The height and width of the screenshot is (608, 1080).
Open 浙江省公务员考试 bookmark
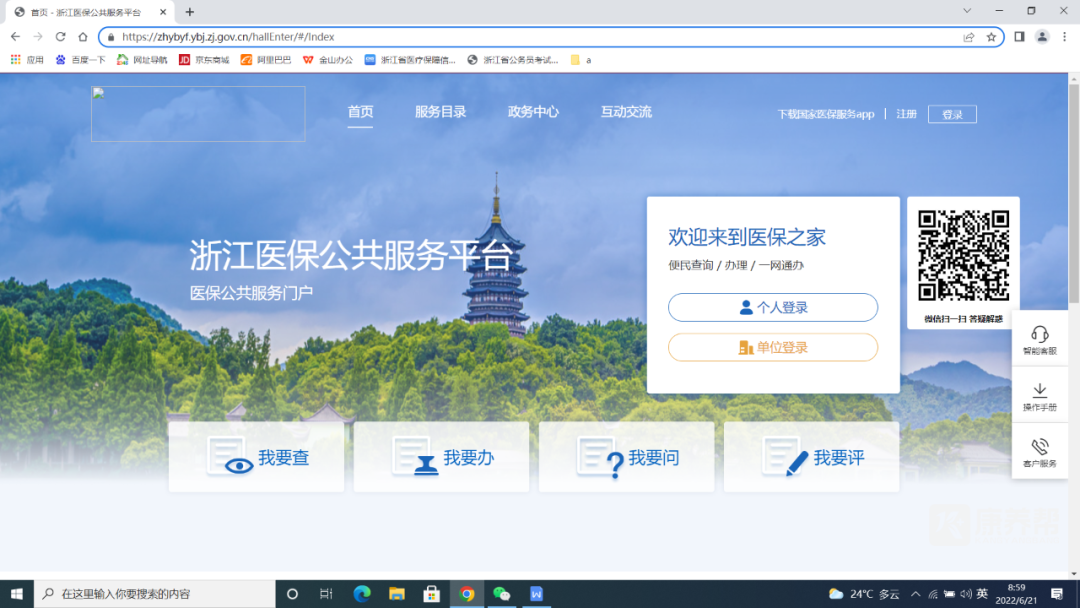coord(512,60)
